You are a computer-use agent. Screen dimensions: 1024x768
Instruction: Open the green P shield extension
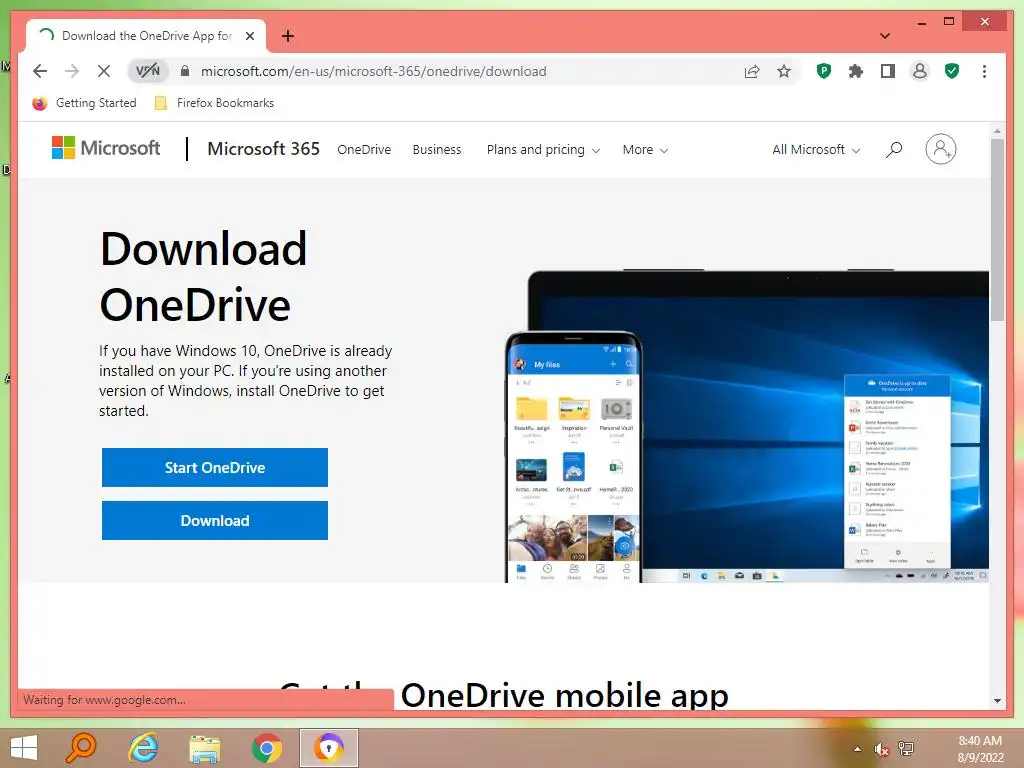pyautogui.click(x=824, y=71)
